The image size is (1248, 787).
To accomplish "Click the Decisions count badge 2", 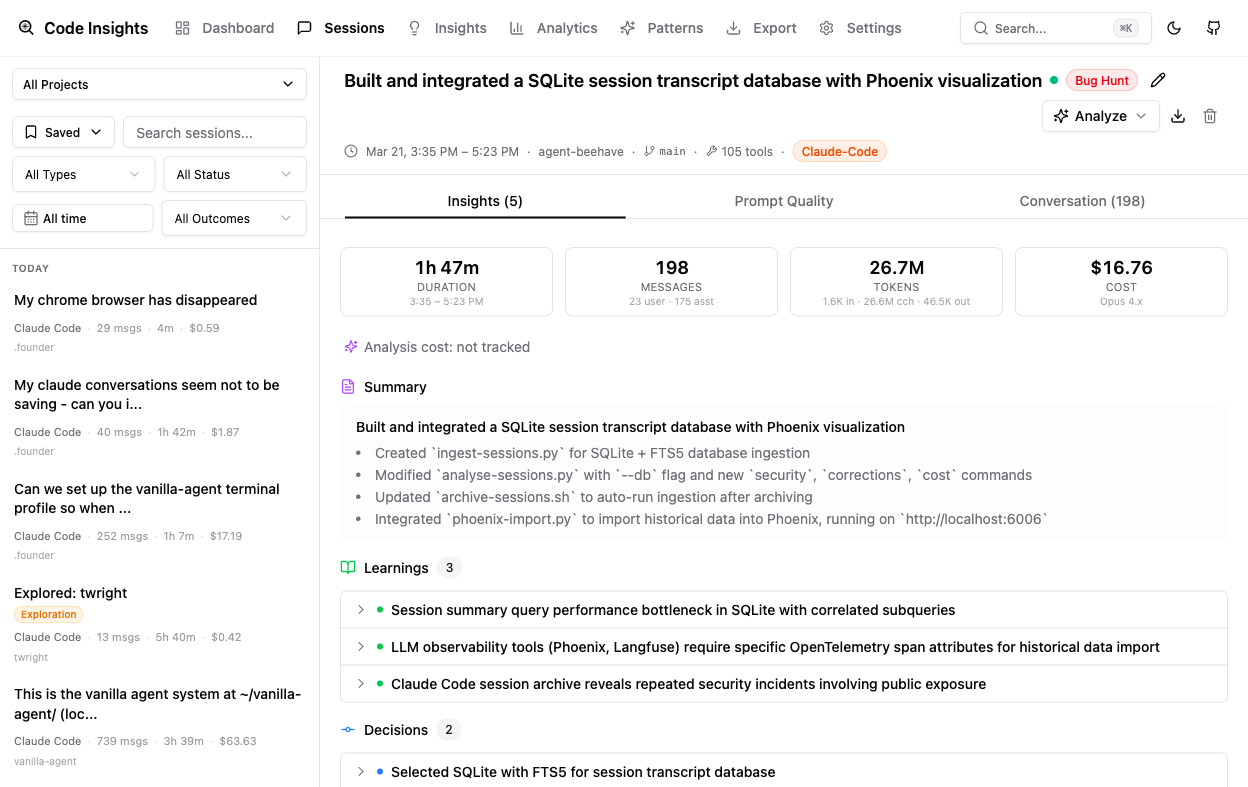I will 449,730.
